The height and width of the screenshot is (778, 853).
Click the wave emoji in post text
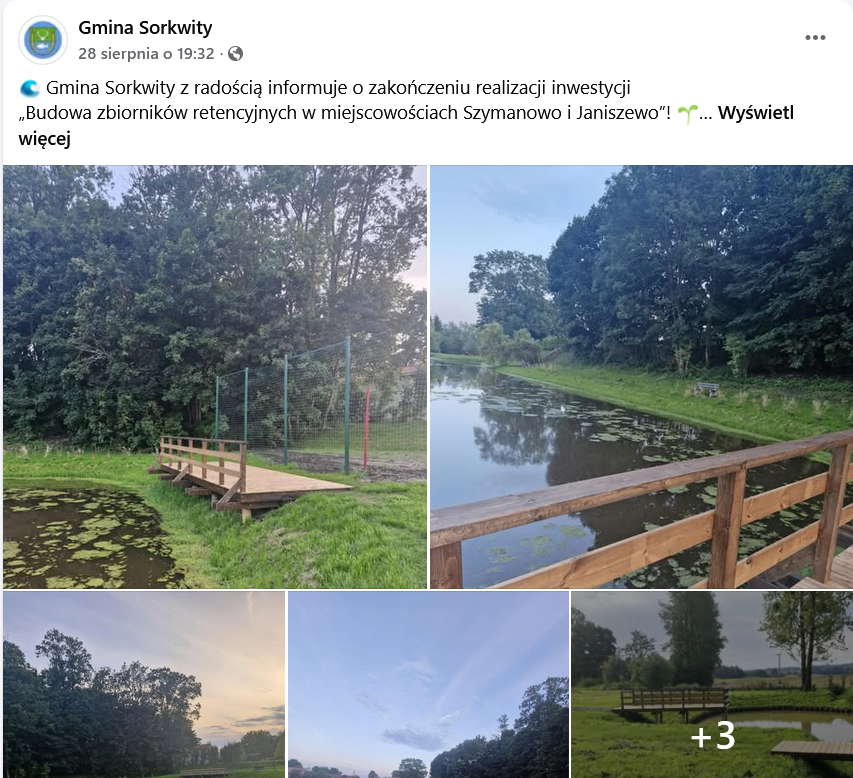tap(29, 88)
